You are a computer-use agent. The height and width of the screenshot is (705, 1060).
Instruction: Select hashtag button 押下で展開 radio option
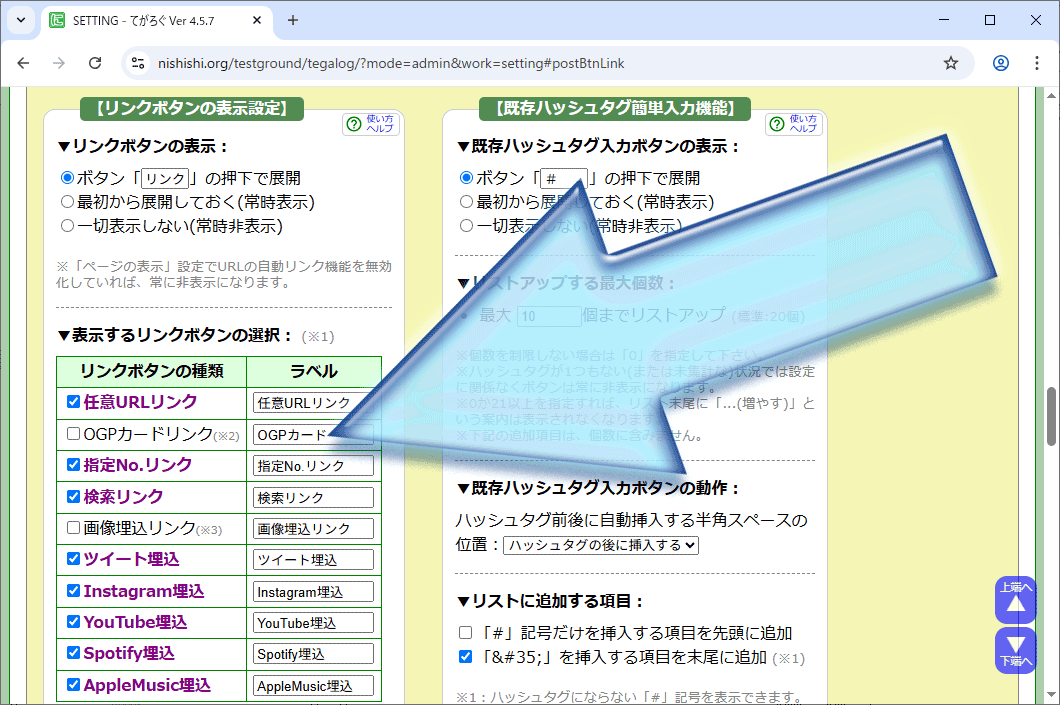(466, 178)
